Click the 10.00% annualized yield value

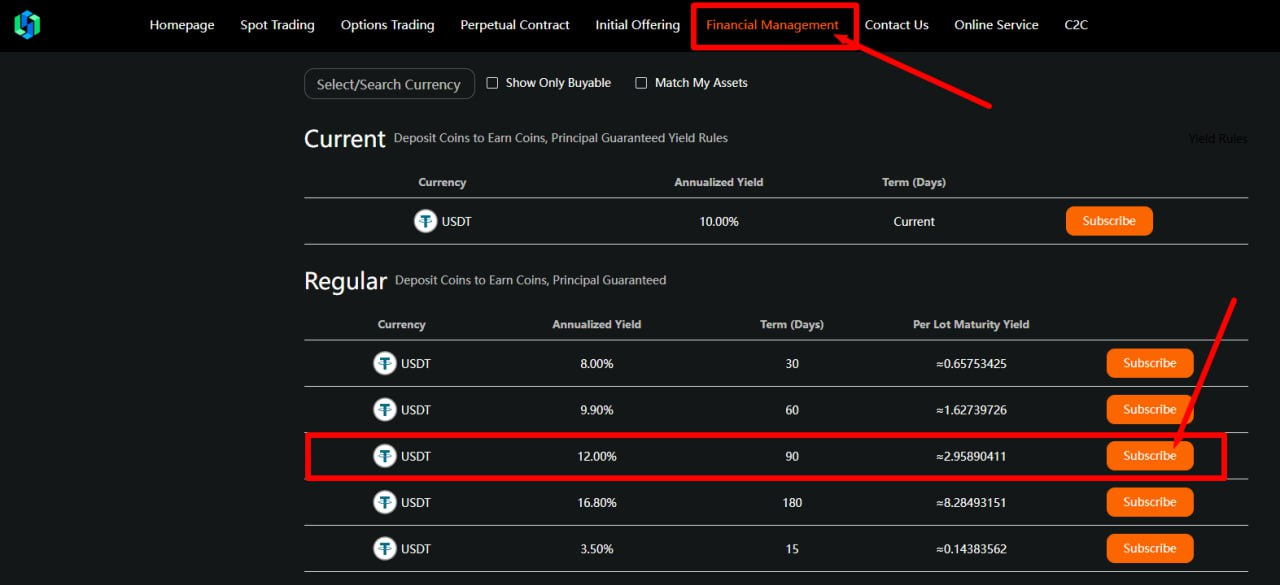click(719, 222)
